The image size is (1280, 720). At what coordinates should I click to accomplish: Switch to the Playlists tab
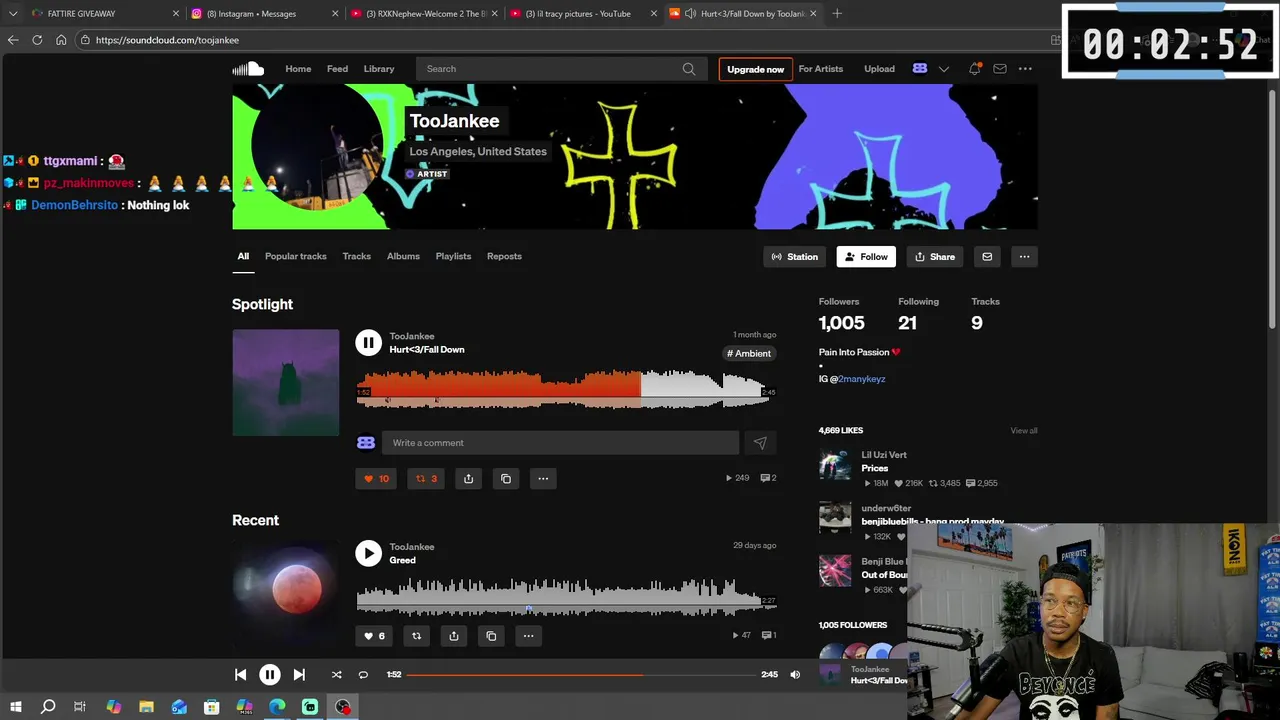pos(453,256)
